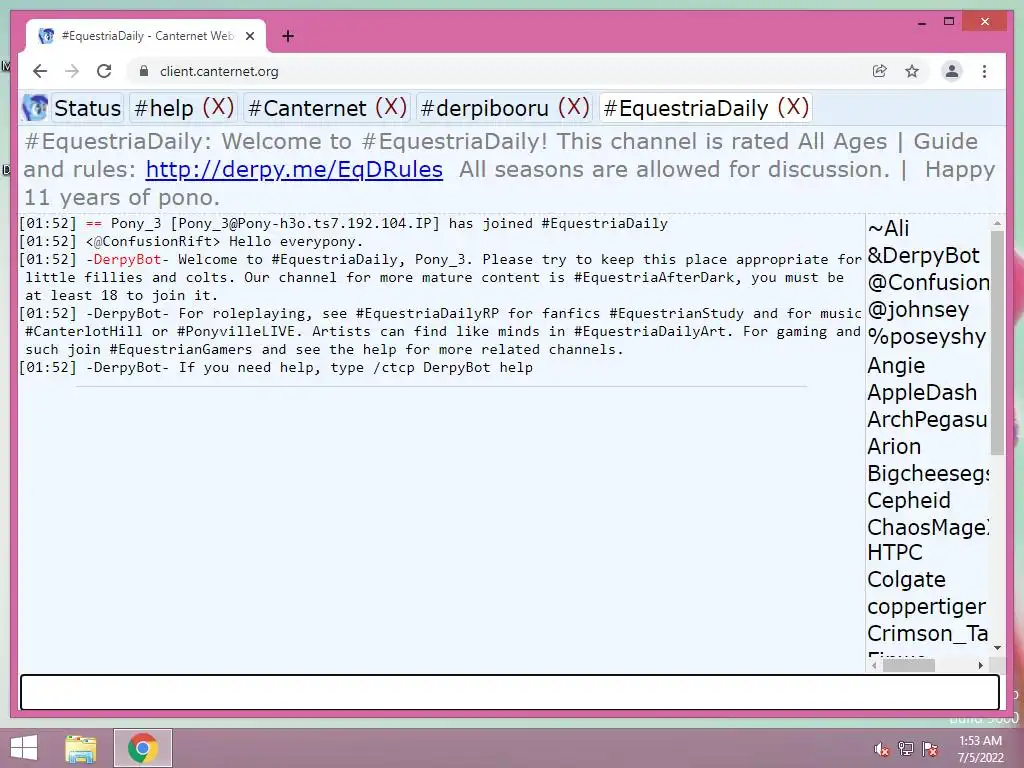Select Arion in the user list
Image resolution: width=1024 pixels, height=768 pixels.
click(x=894, y=446)
